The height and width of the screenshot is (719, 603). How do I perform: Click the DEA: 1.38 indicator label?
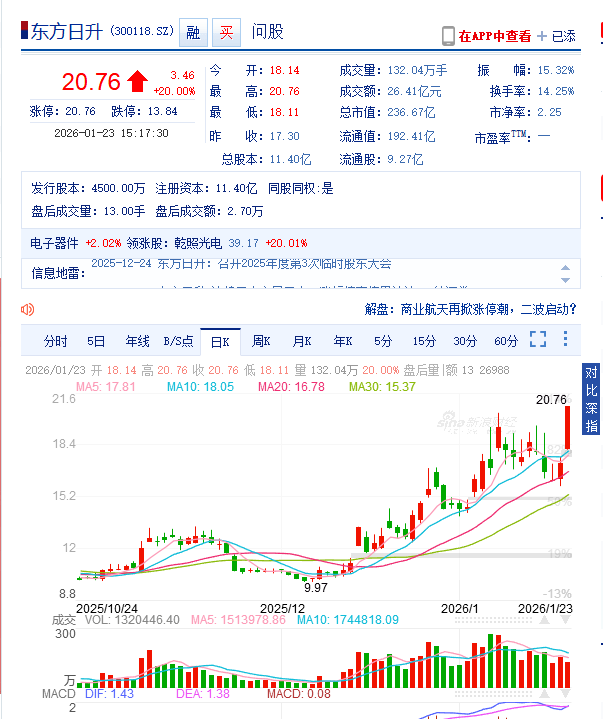[x=203, y=693]
